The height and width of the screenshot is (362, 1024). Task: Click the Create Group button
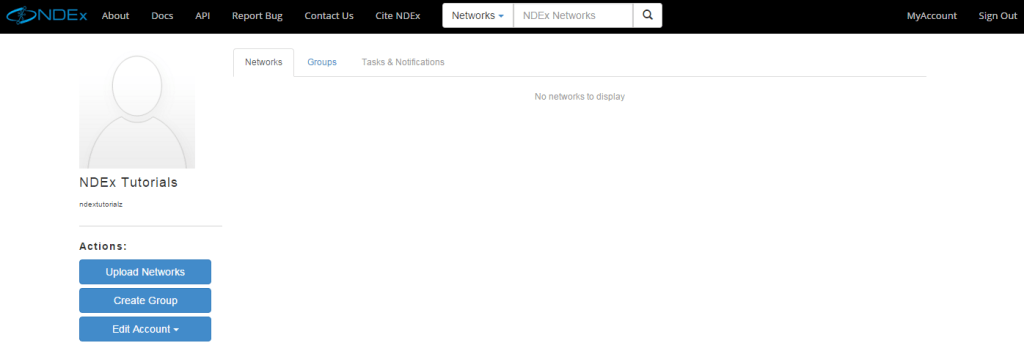145,301
